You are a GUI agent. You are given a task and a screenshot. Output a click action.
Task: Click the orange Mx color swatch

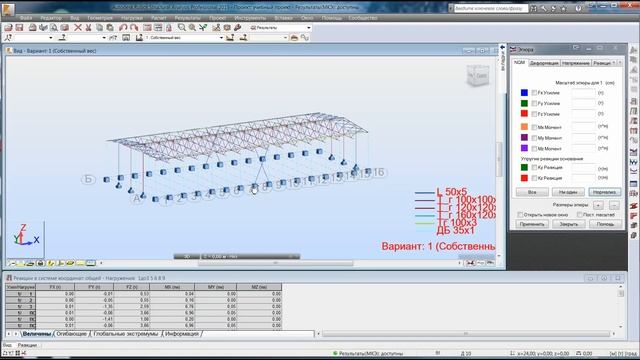point(524,127)
